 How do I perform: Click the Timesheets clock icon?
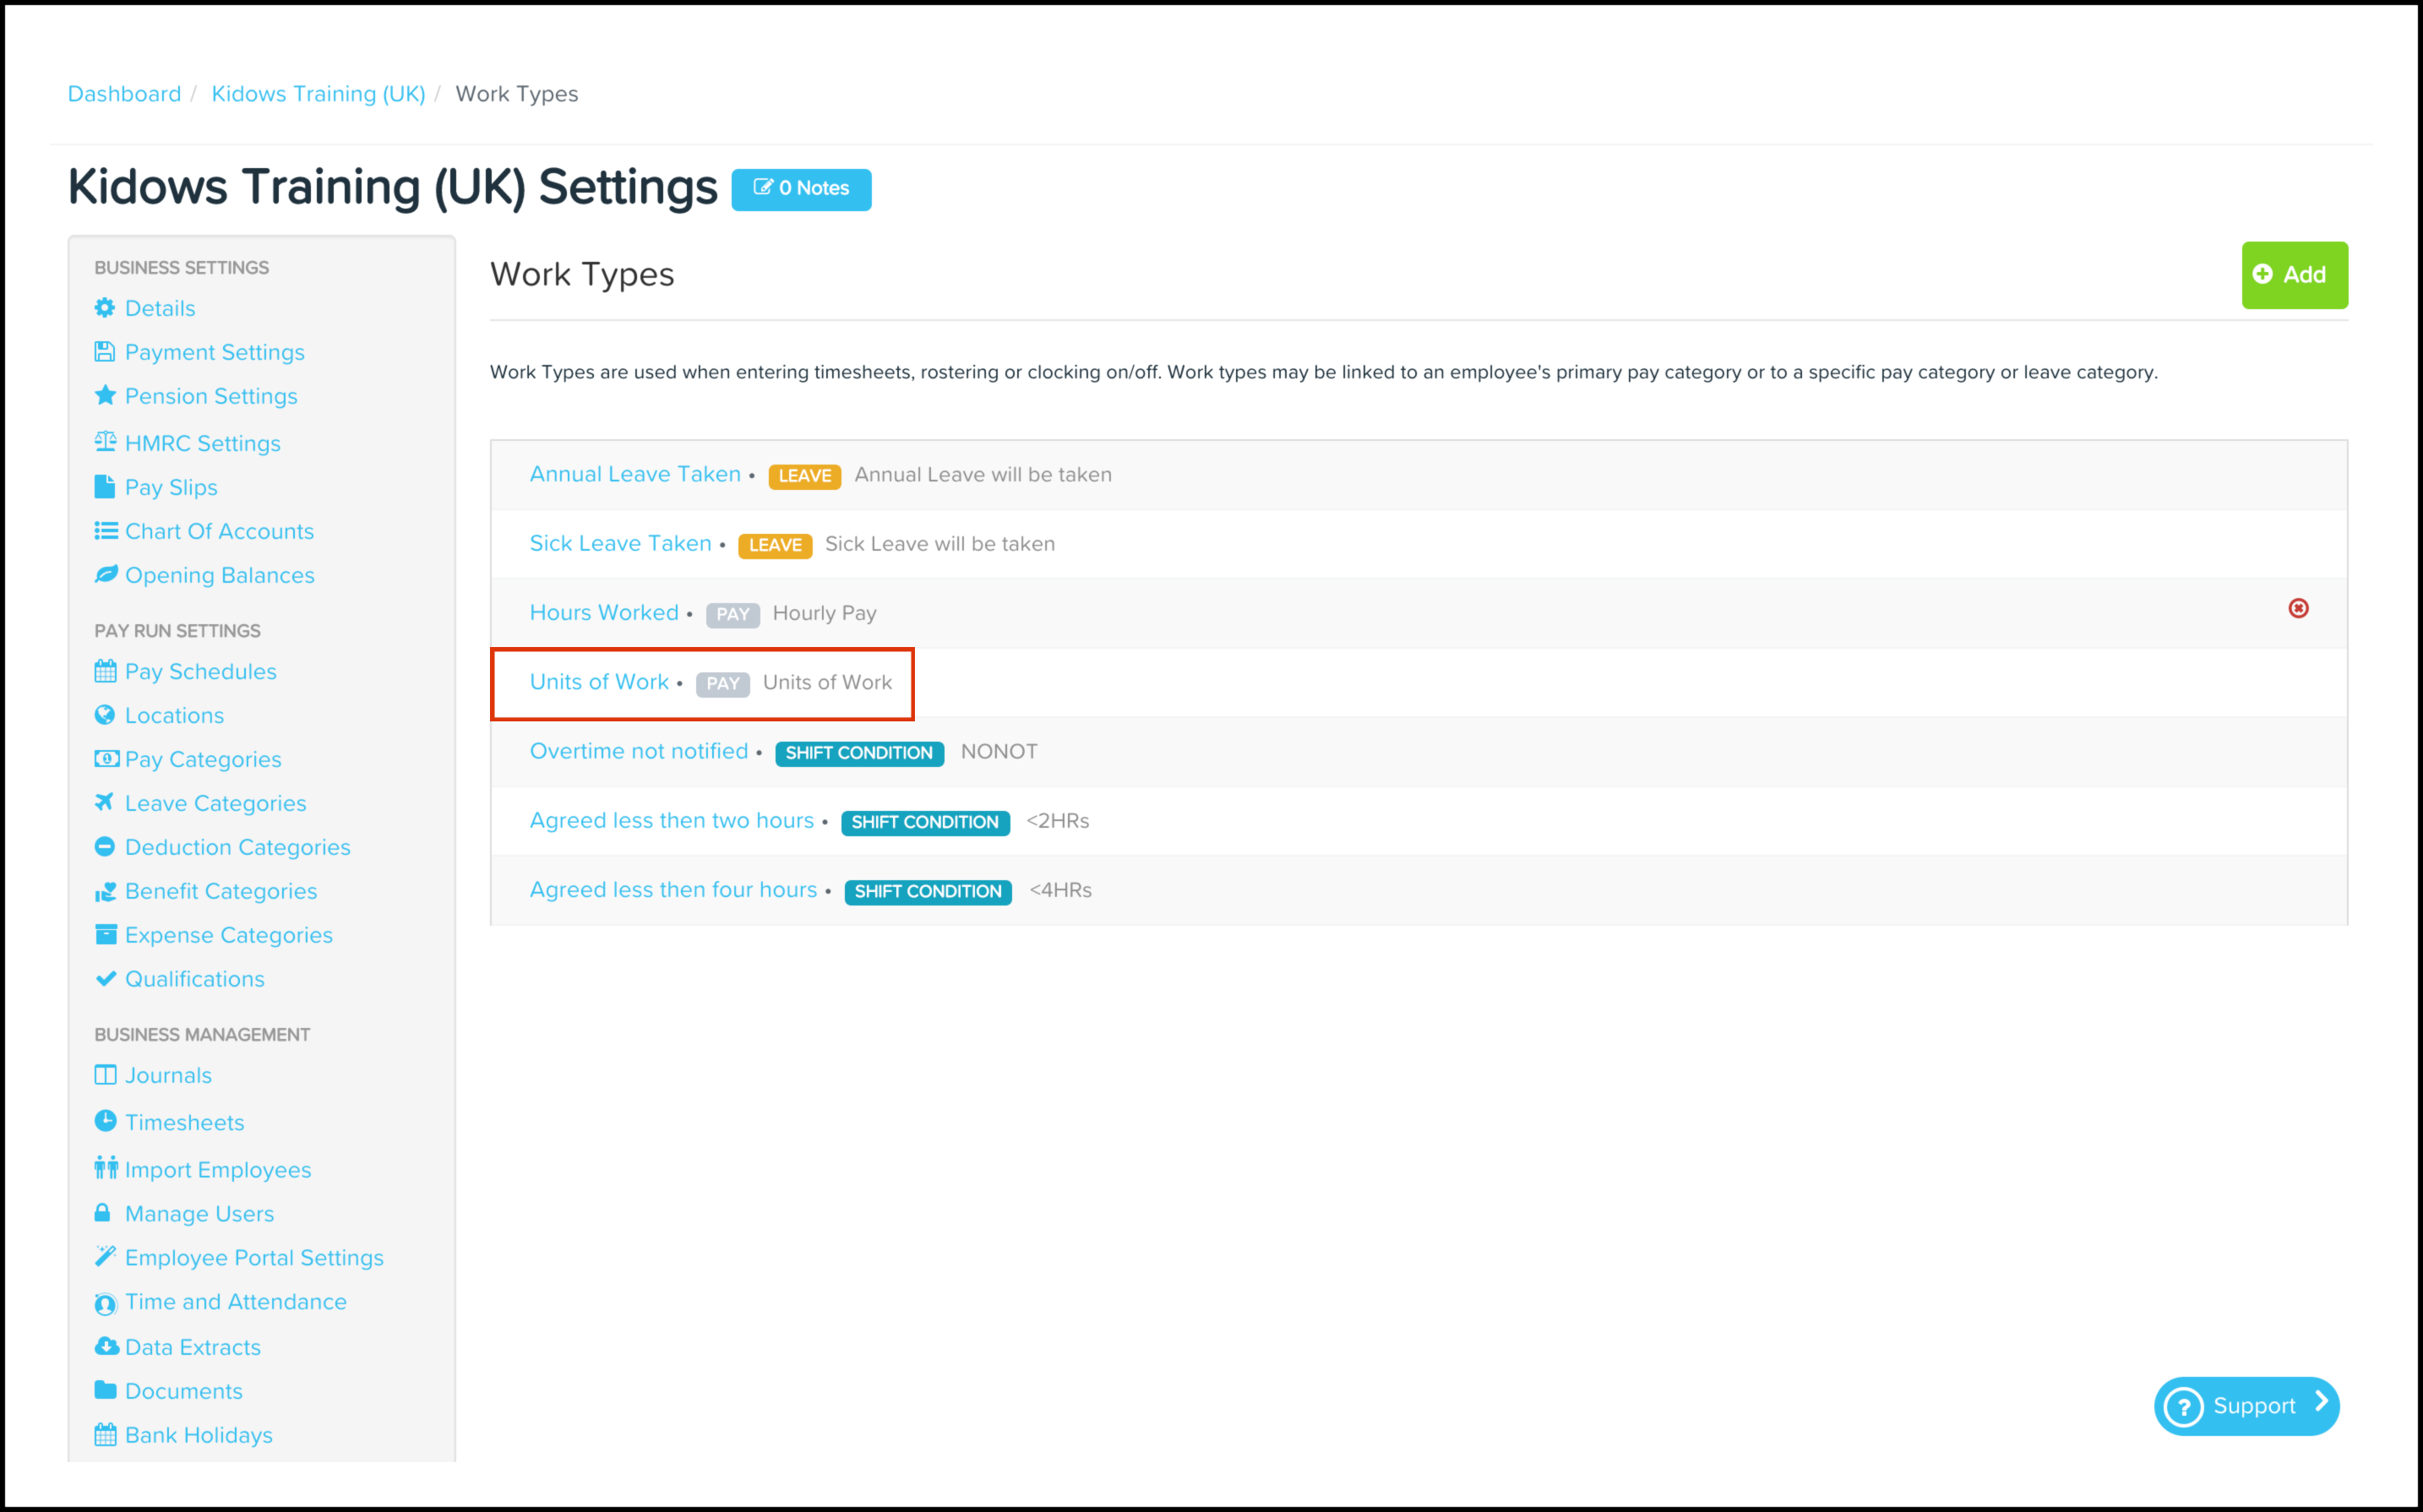(x=105, y=1121)
